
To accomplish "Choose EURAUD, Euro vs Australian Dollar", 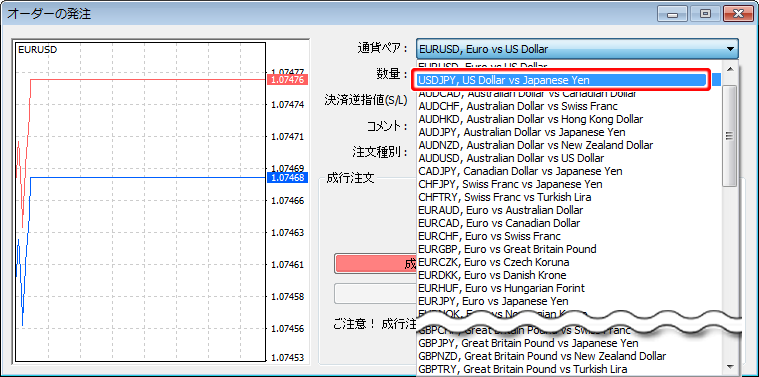I will (569, 211).
